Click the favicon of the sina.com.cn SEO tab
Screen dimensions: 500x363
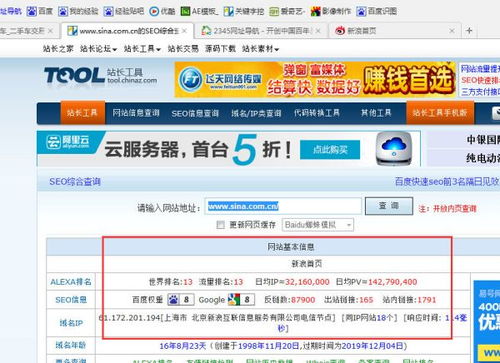(72, 31)
